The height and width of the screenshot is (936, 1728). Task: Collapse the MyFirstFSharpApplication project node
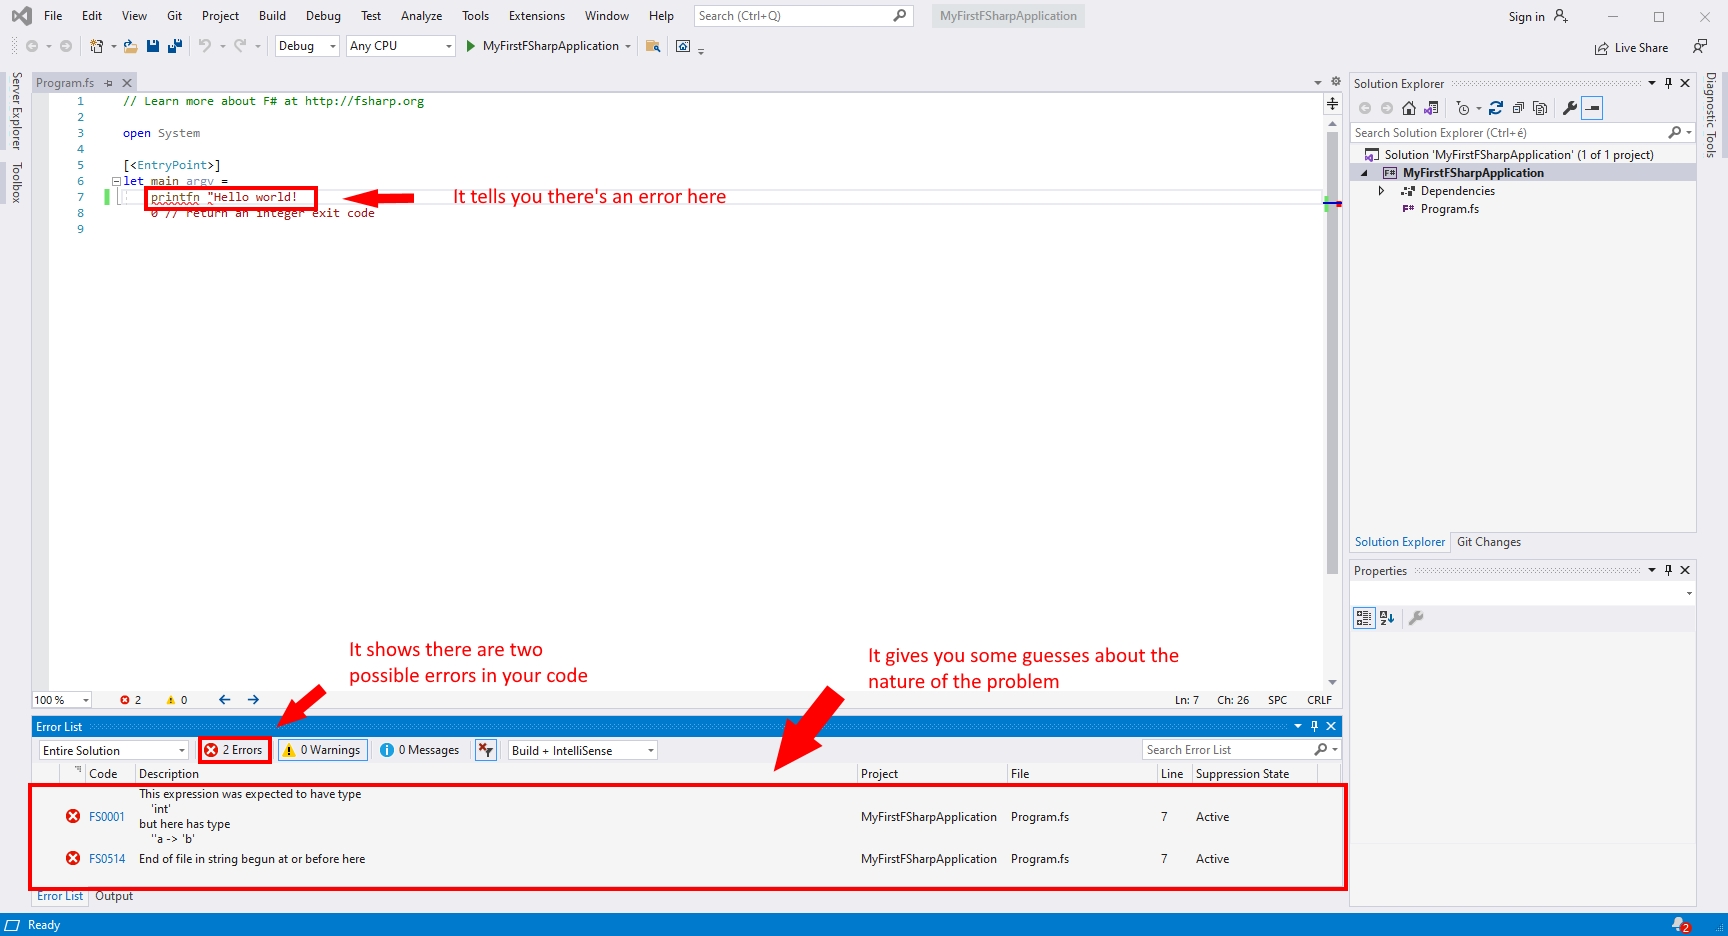[1365, 173]
